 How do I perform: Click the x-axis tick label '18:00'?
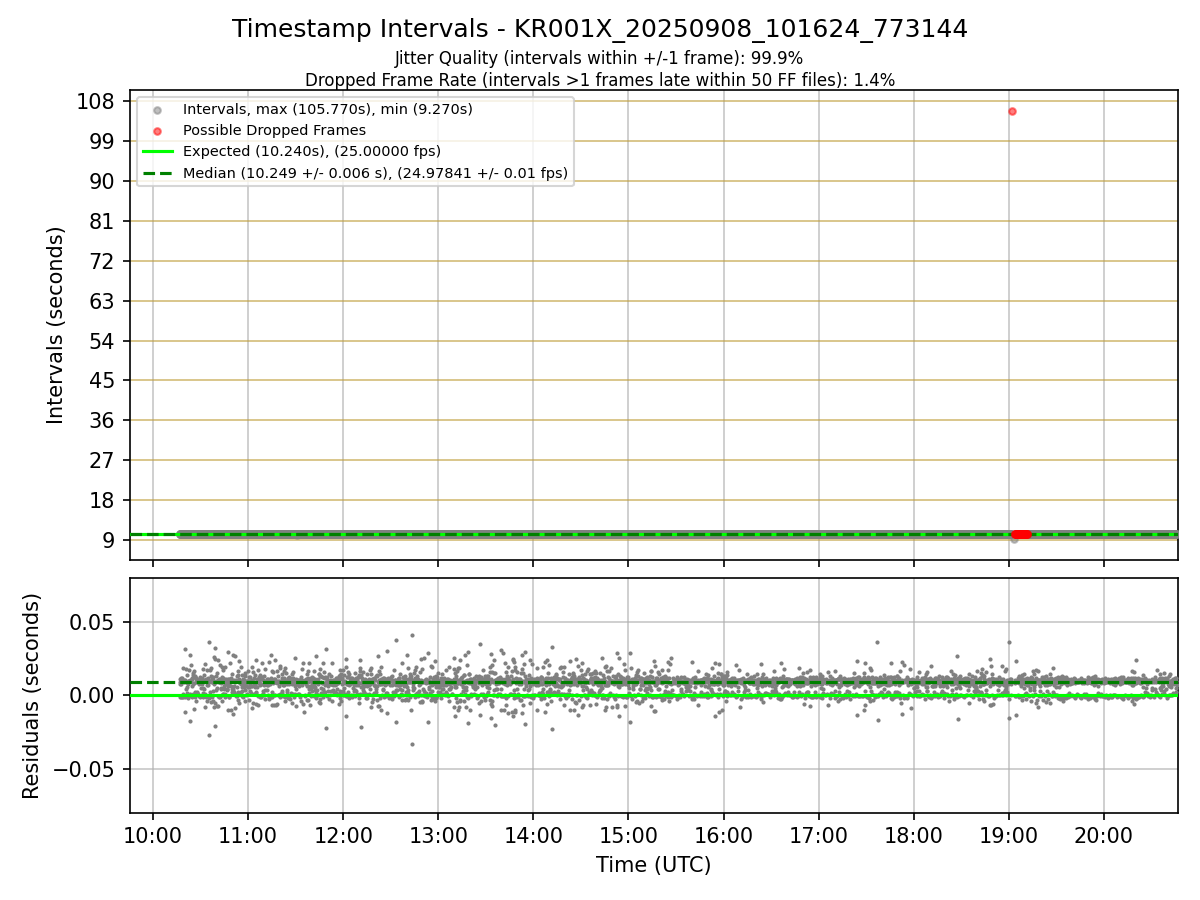tap(913, 836)
